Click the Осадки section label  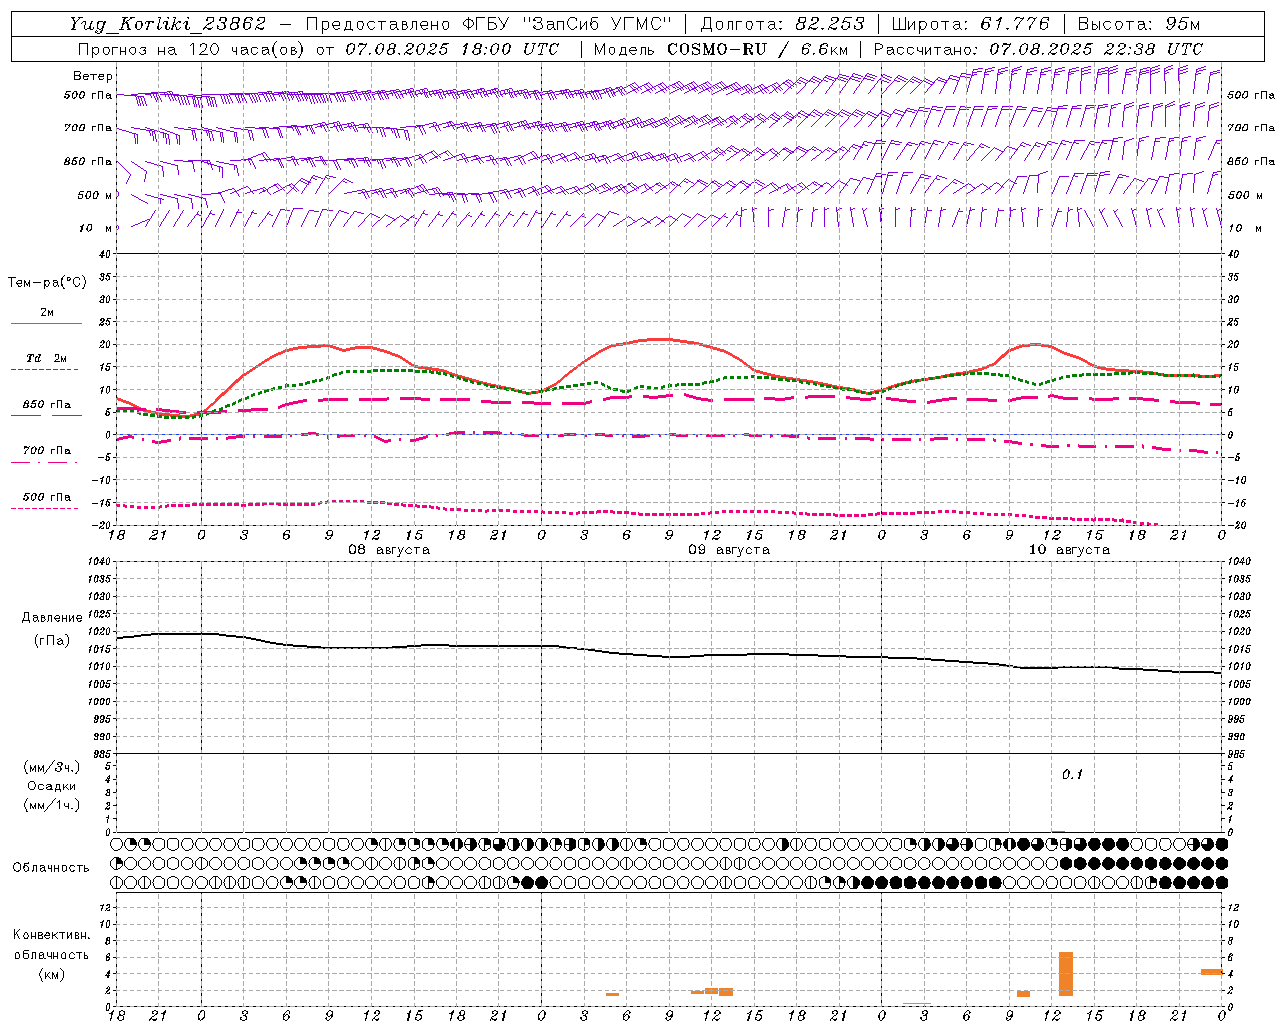coord(52,786)
